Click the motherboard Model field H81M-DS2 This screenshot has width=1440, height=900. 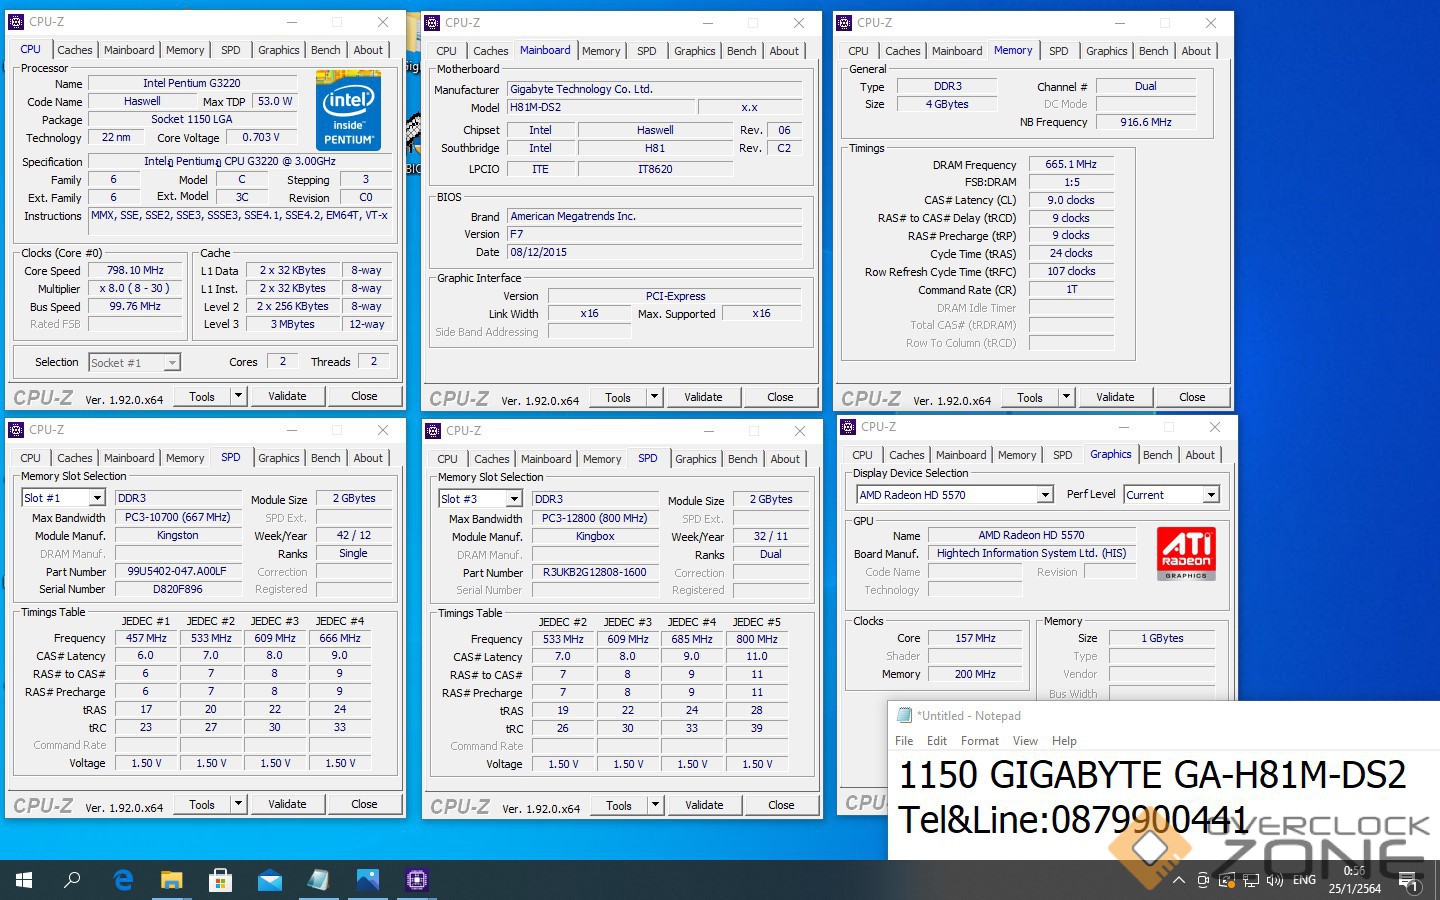pos(600,107)
